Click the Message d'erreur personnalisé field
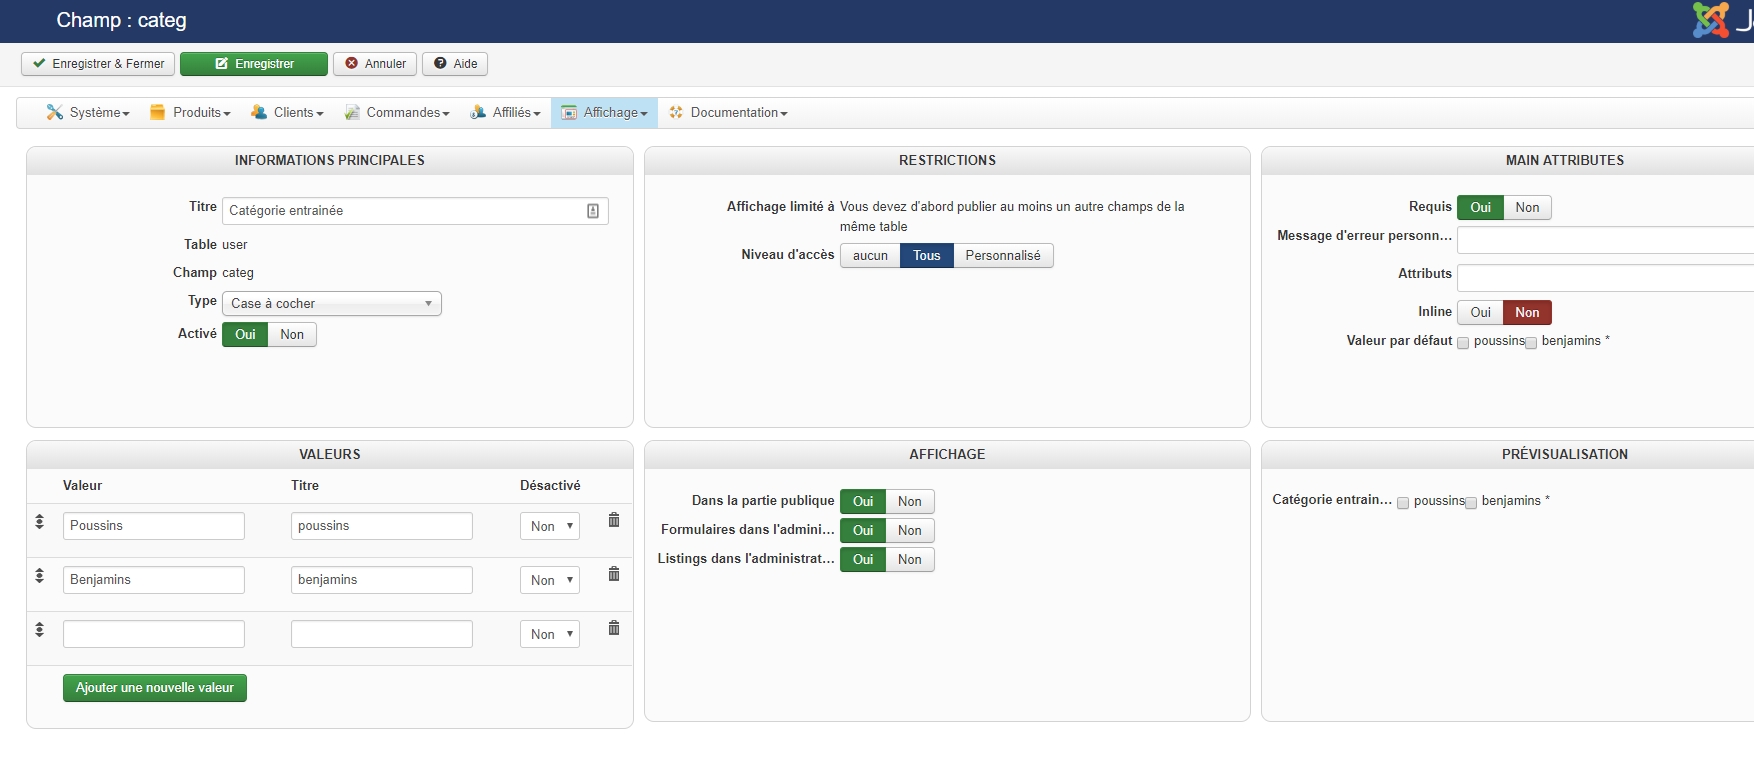 (x=1605, y=240)
